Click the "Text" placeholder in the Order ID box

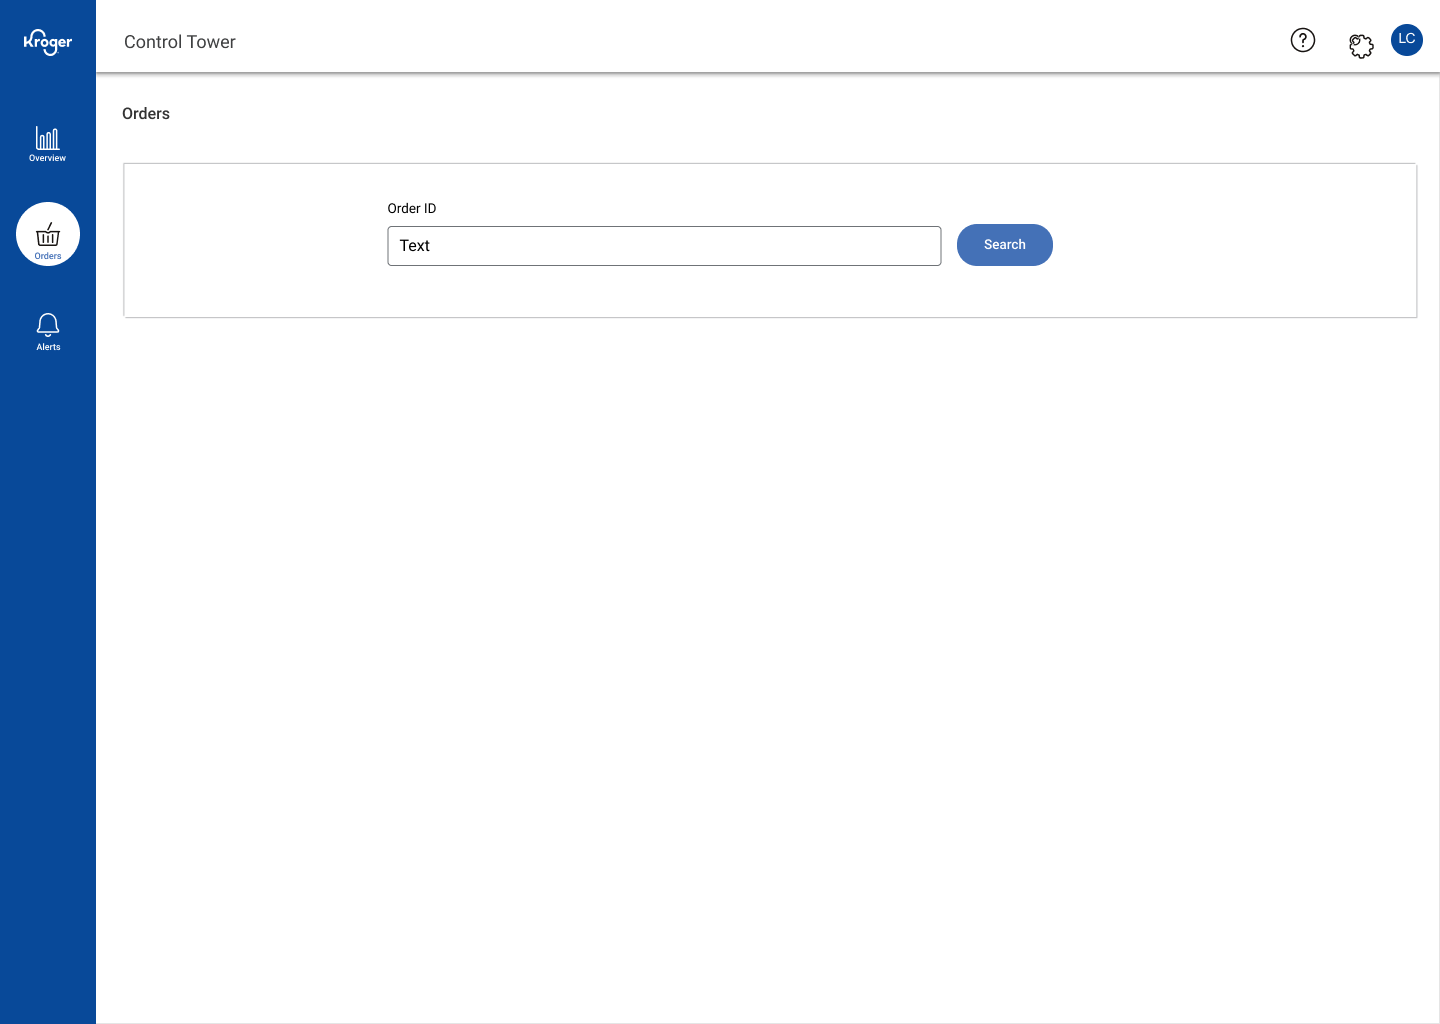(x=415, y=246)
